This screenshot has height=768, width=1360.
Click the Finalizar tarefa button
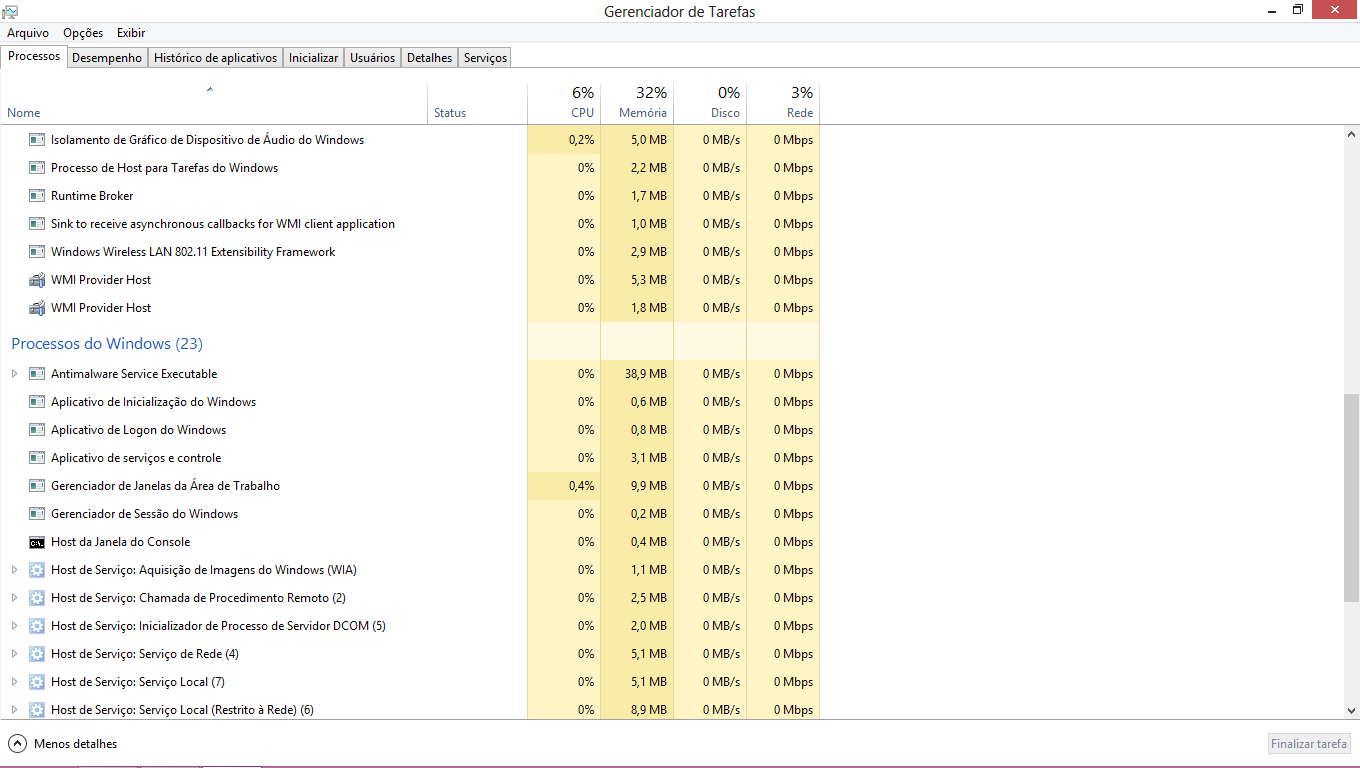[1309, 744]
